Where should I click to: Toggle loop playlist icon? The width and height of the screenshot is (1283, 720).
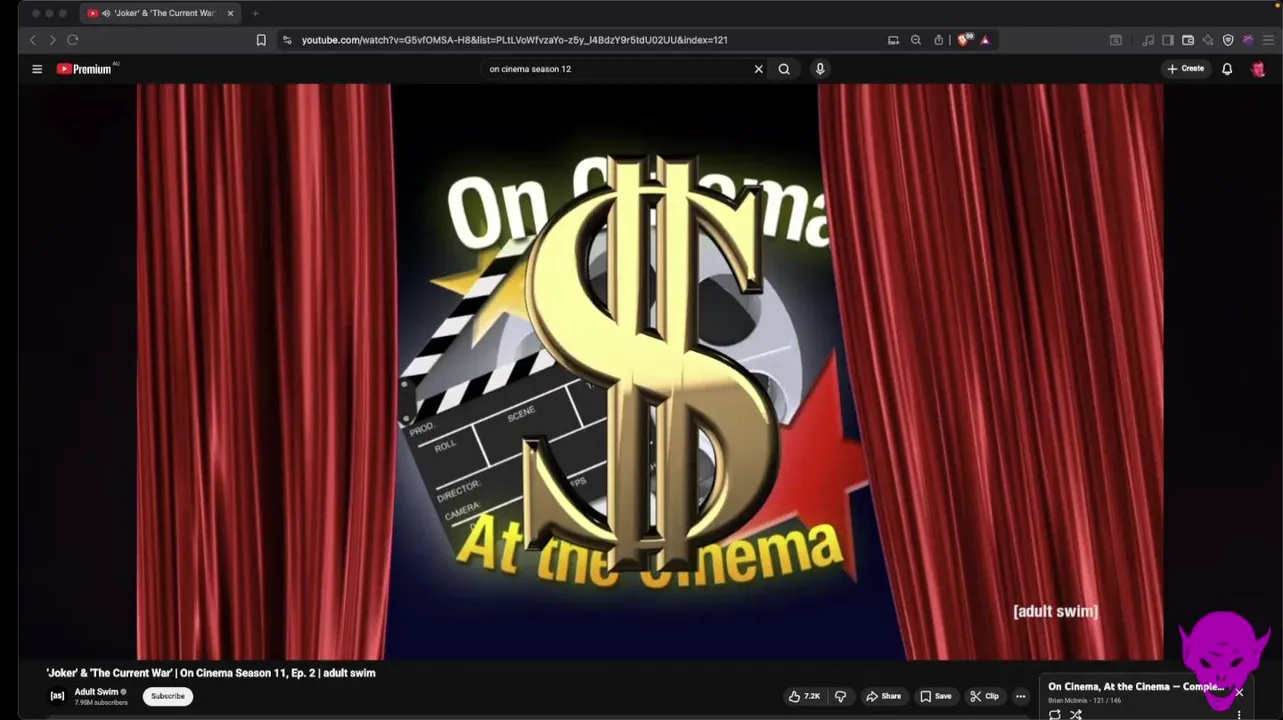(x=1054, y=714)
